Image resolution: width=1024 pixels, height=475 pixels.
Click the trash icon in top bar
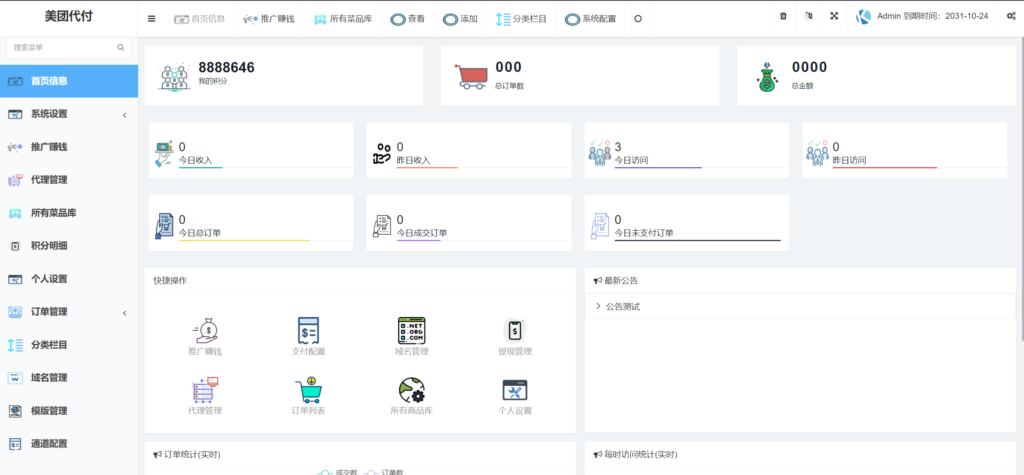pyautogui.click(x=783, y=17)
